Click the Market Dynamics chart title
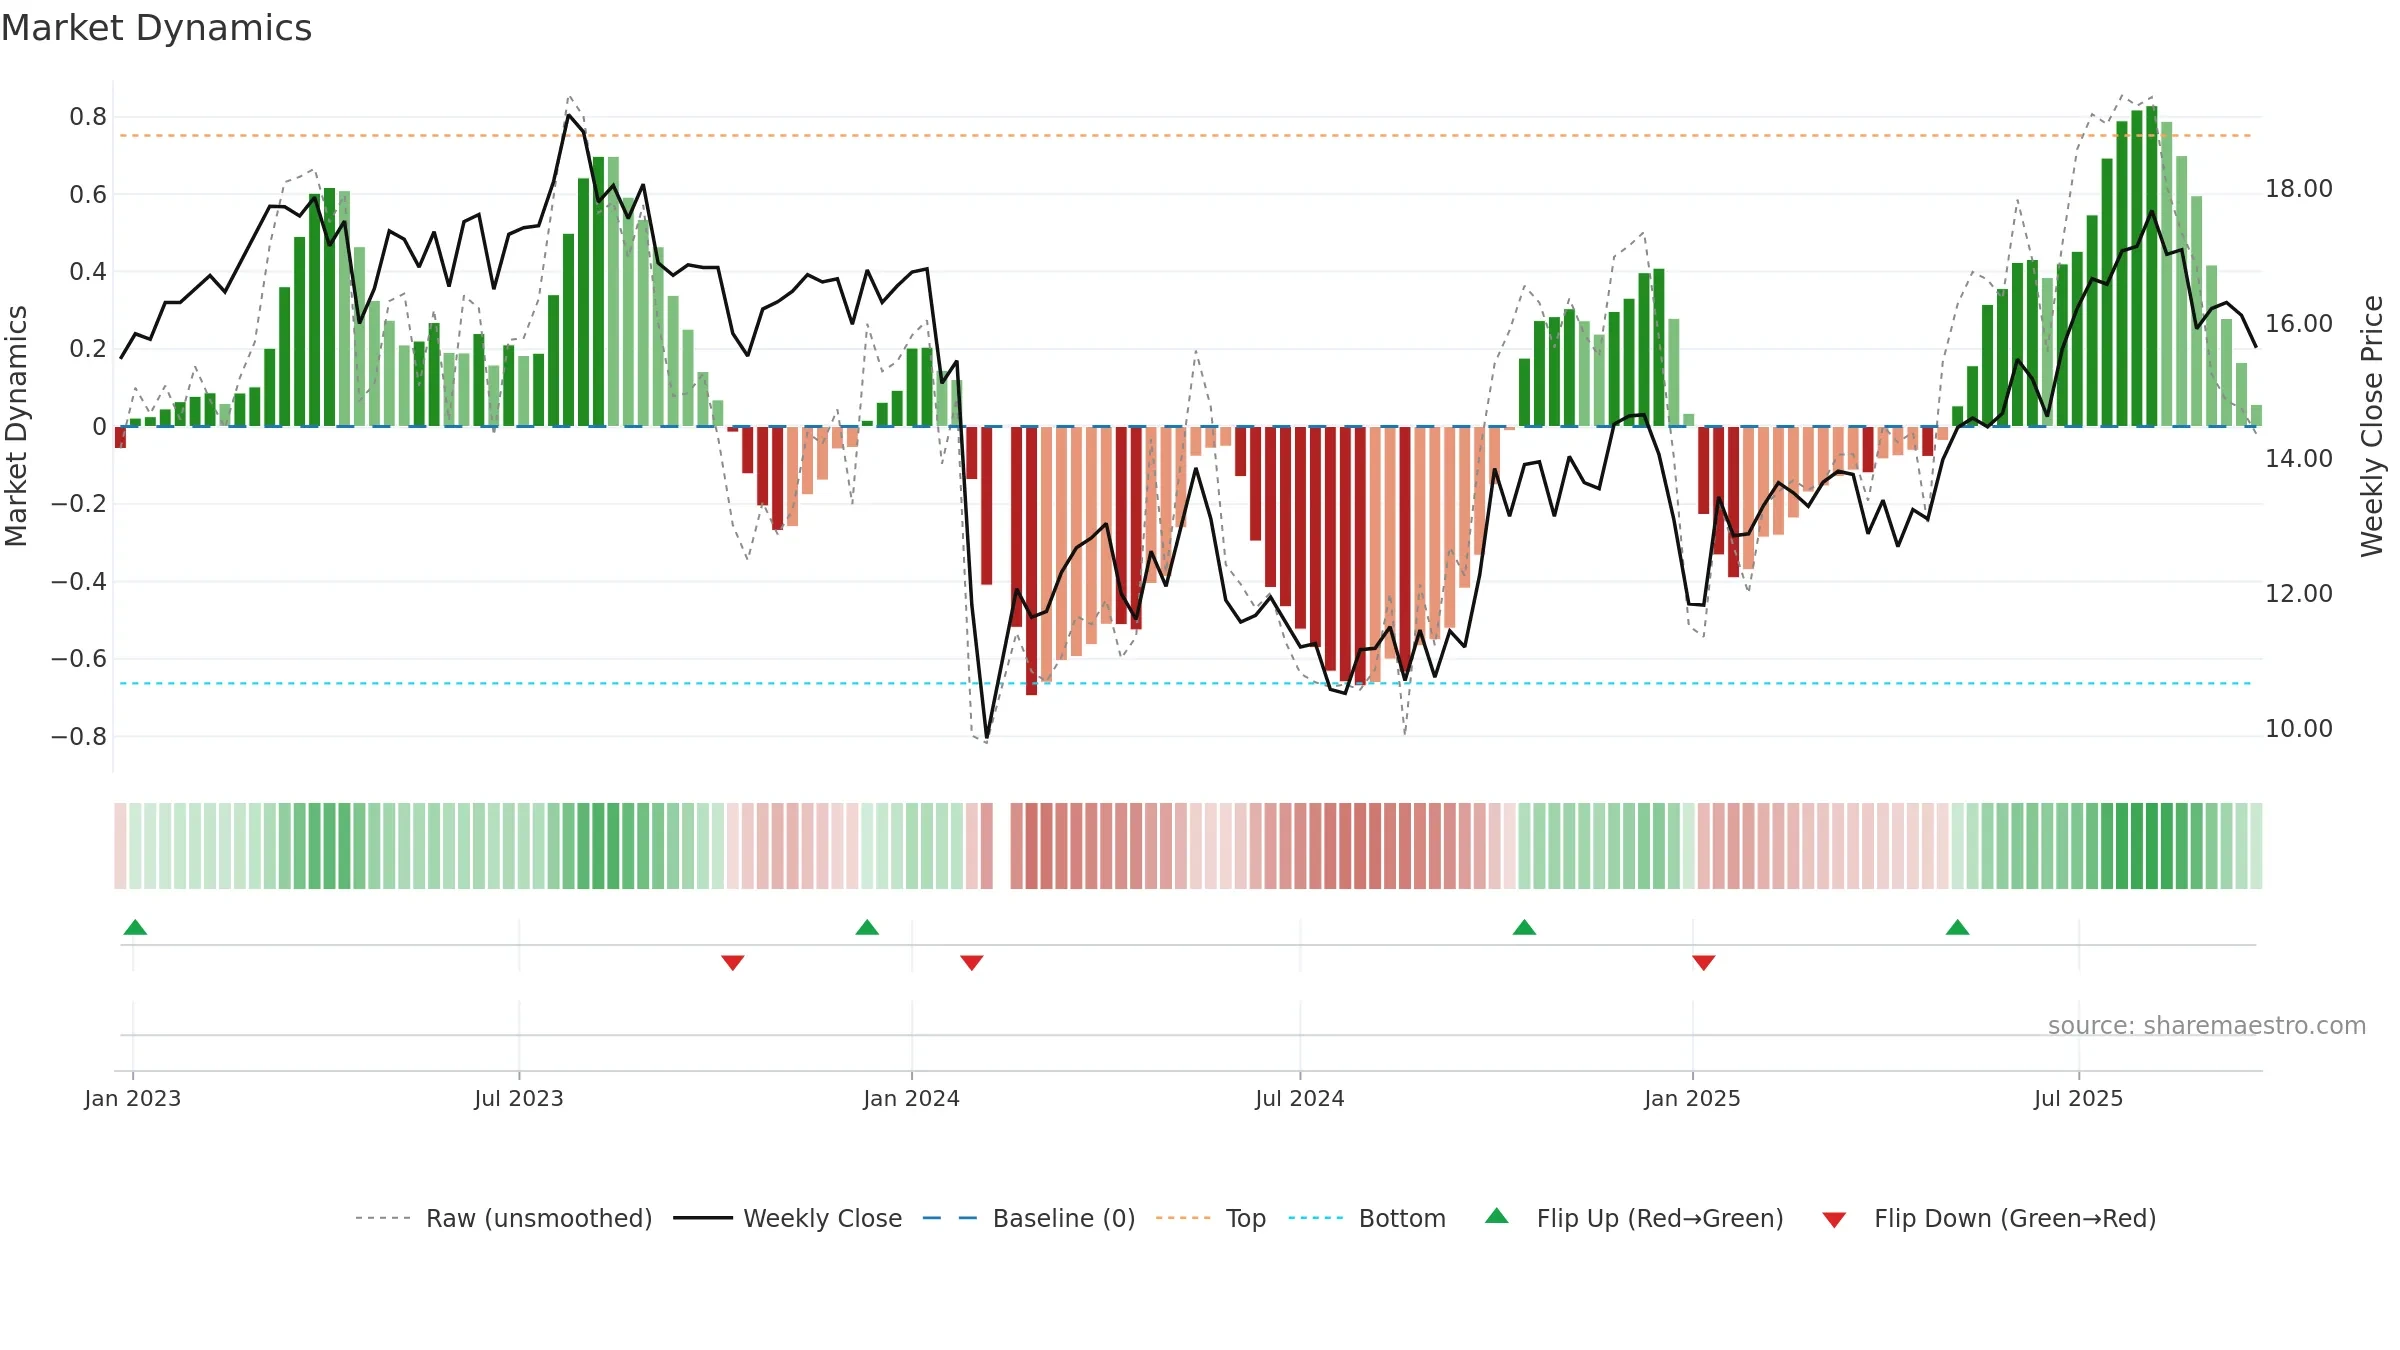The height and width of the screenshot is (1350, 2400). pyautogui.click(x=156, y=28)
